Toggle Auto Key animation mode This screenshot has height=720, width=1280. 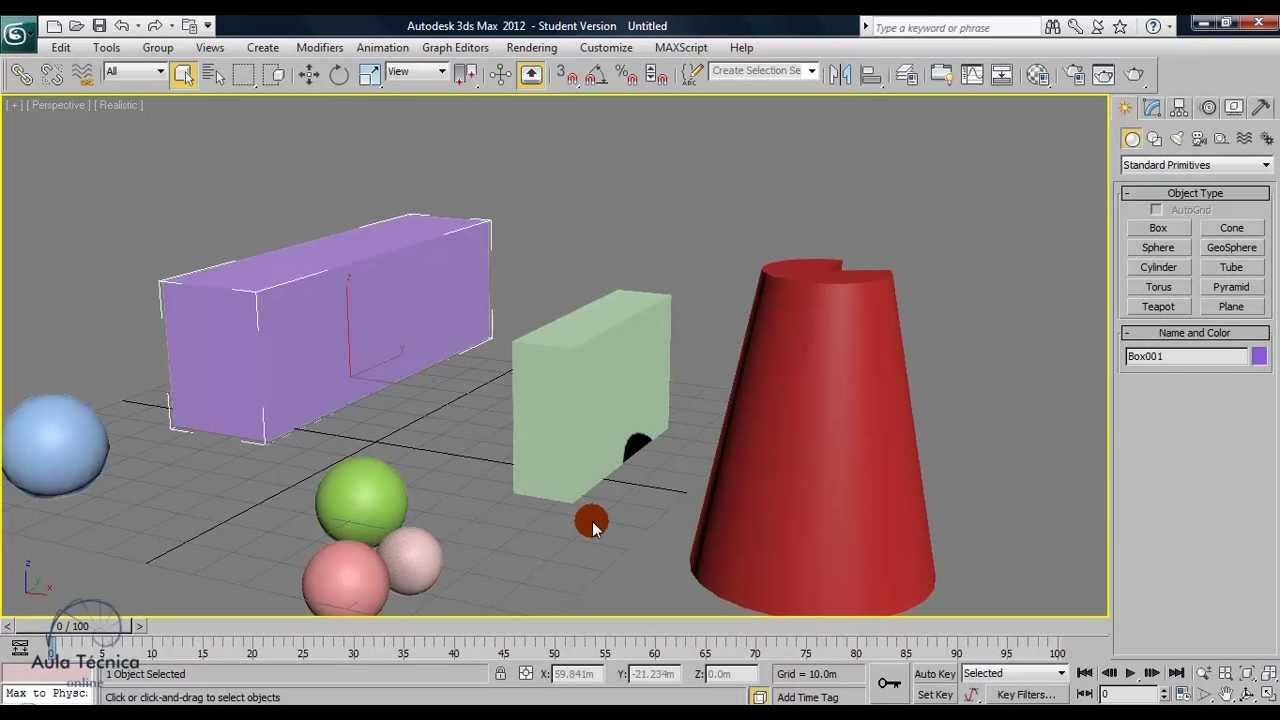934,674
